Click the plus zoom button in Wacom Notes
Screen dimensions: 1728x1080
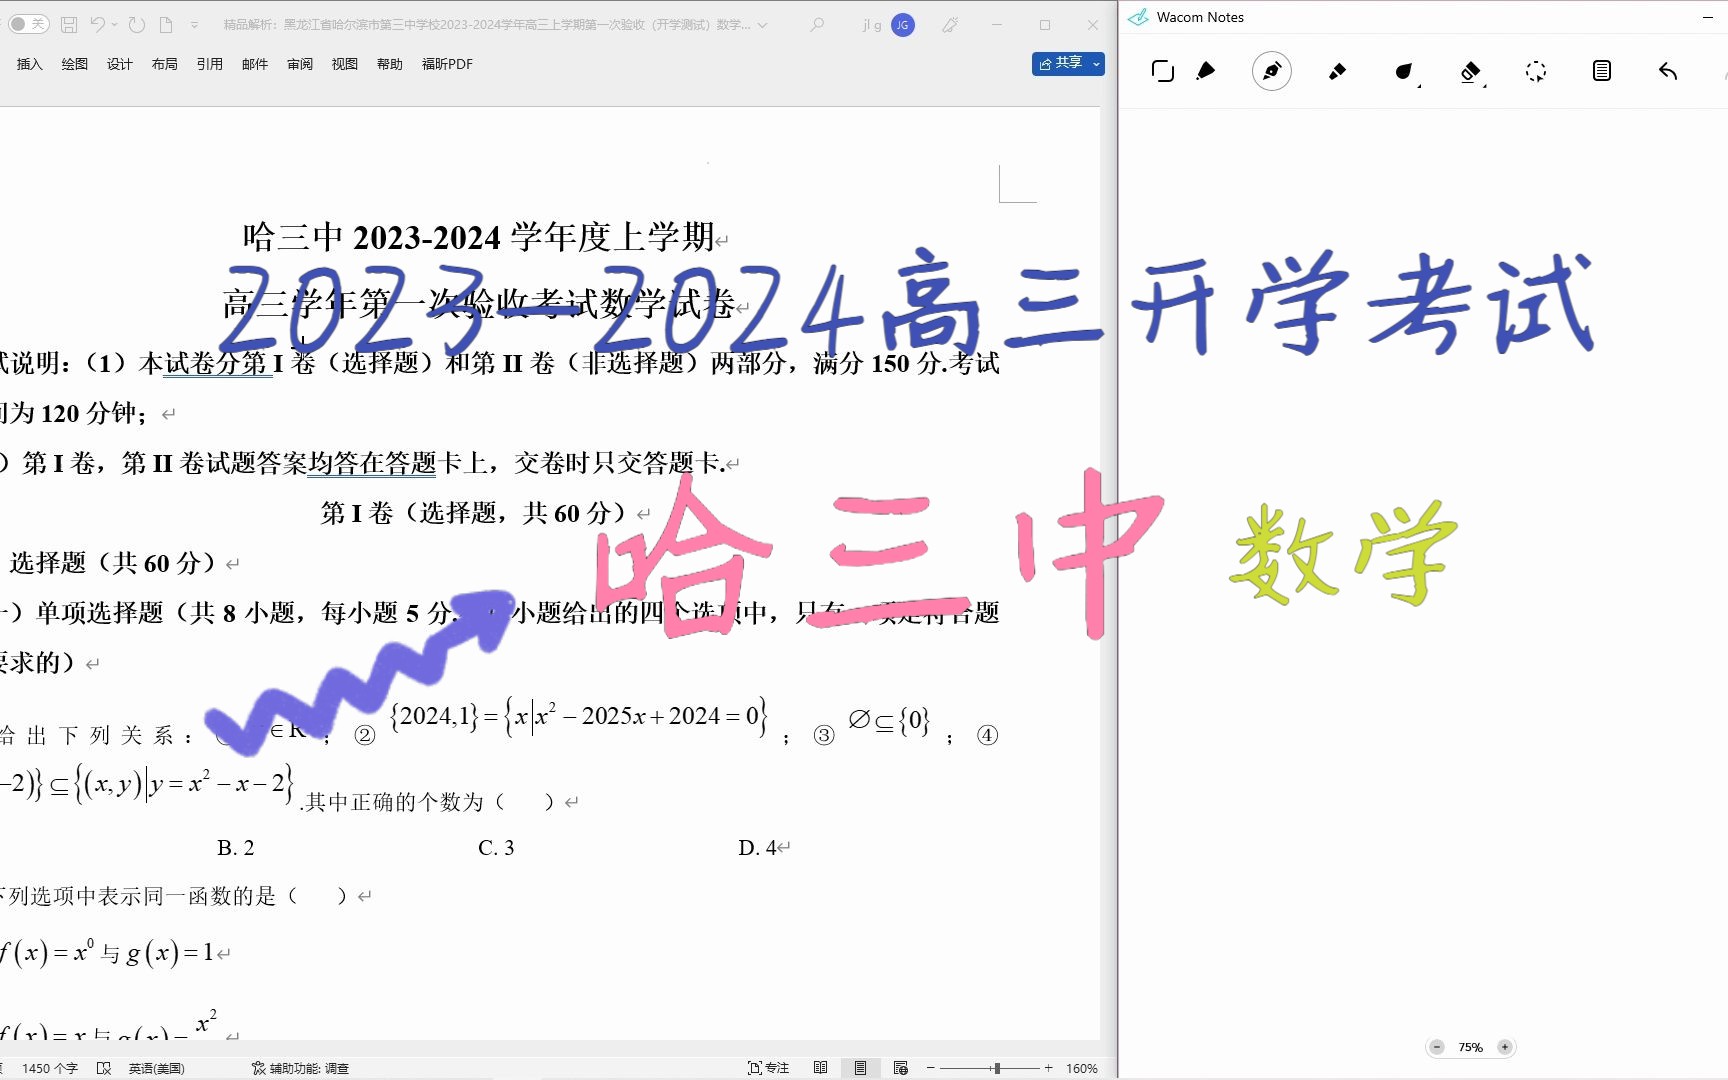[x=1505, y=1047]
